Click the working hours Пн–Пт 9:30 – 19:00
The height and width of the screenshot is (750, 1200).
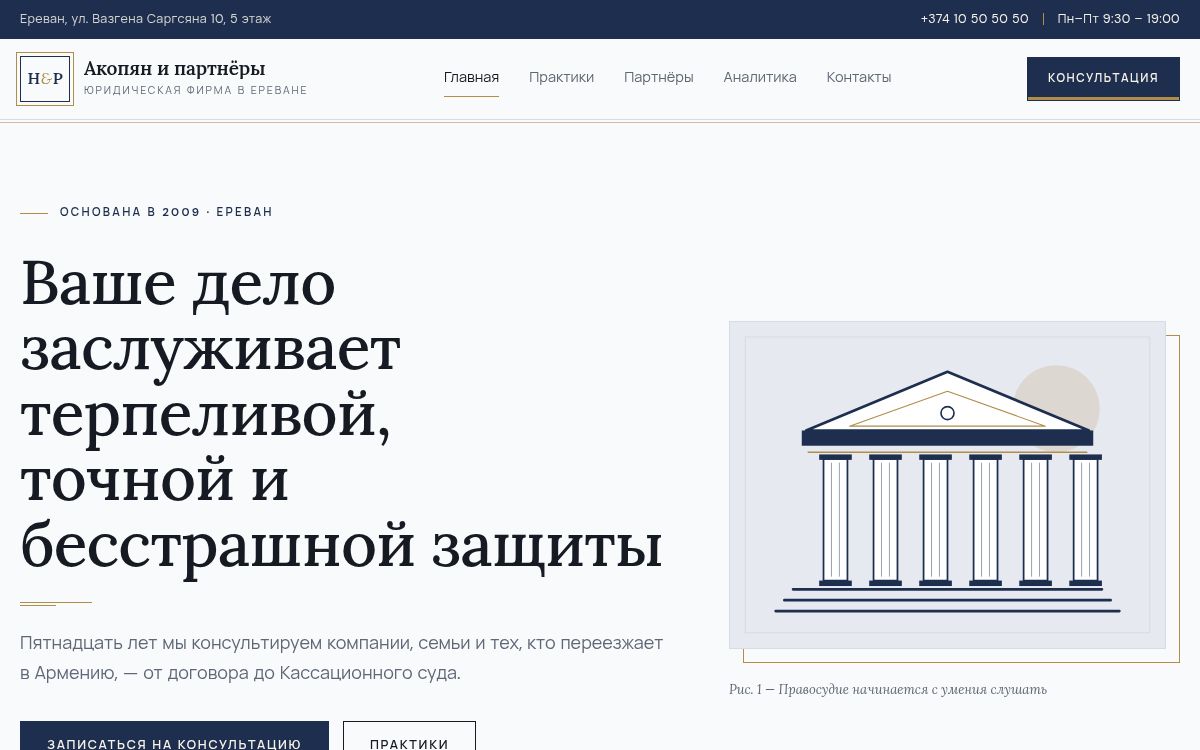tap(1118, 19)
